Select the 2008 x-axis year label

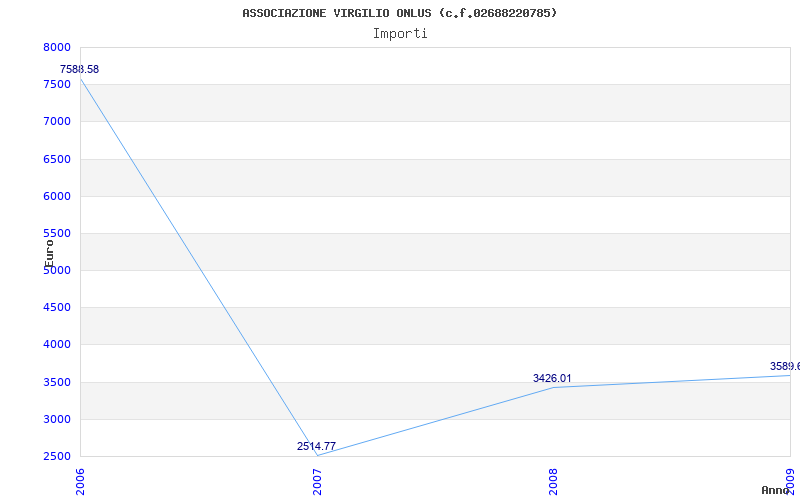(553, 480)
